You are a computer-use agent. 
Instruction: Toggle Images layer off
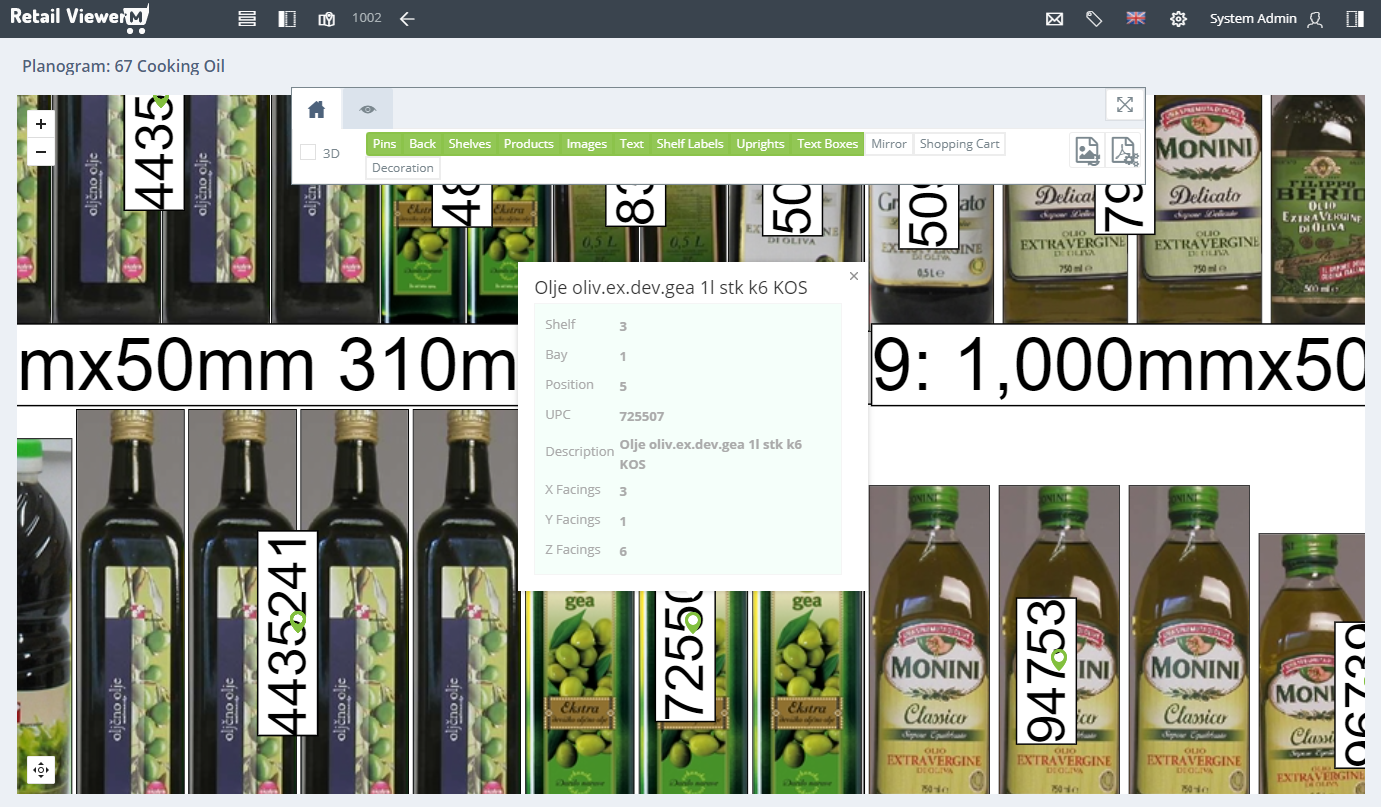coord(587,144)
